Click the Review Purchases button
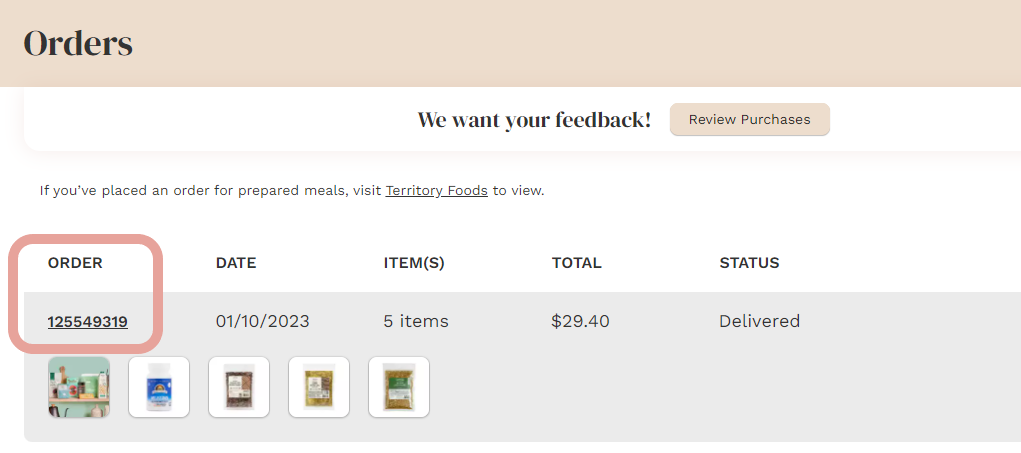The width and height of the screenshot is (1021, 453). coord(749,120)
